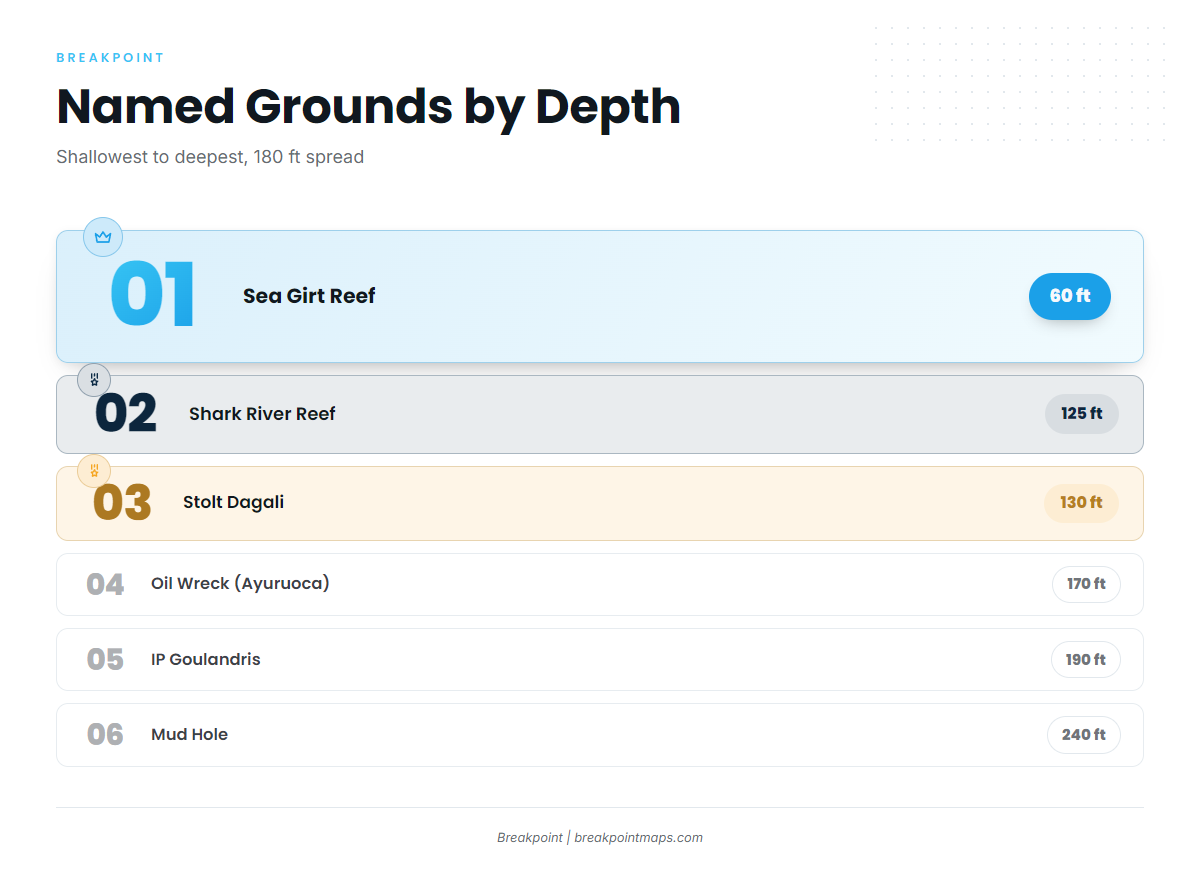Screen dimensions: 1200x871
Task: Select the 60 ft depth badge
Action: point(1070,296)
